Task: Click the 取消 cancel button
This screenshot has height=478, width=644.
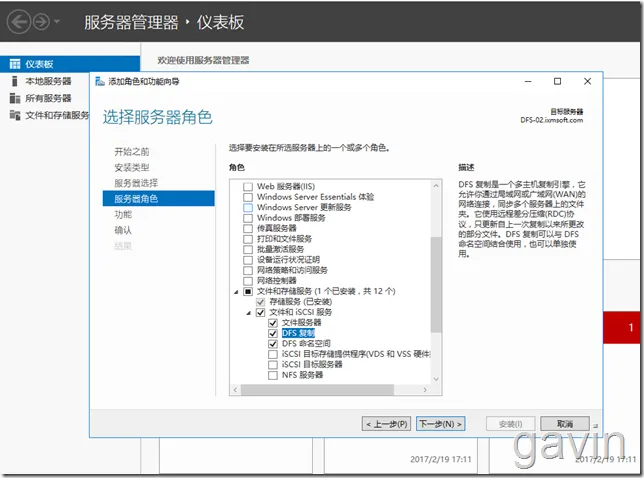Action: tap(565, 424)
